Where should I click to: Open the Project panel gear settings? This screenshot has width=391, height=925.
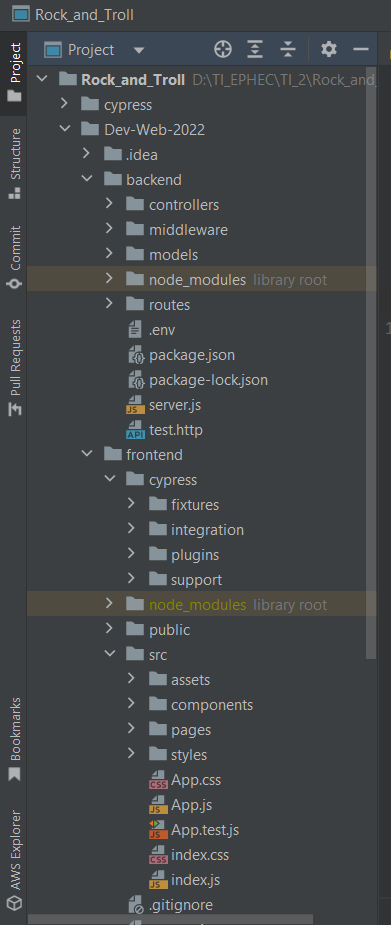329,50
